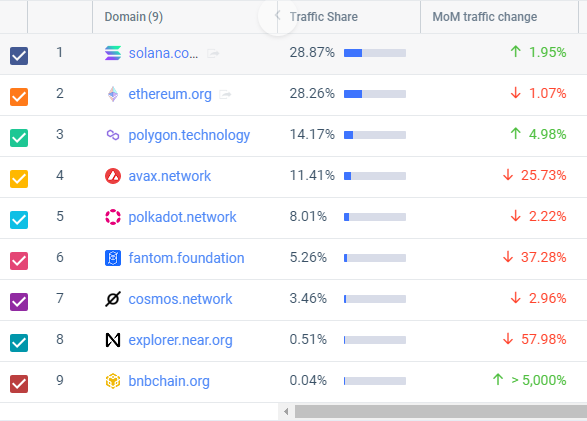The height and width of the screenshot is (421, 587).
Task: Click the 2.96% MoM change value
Action: pos(547,299)
